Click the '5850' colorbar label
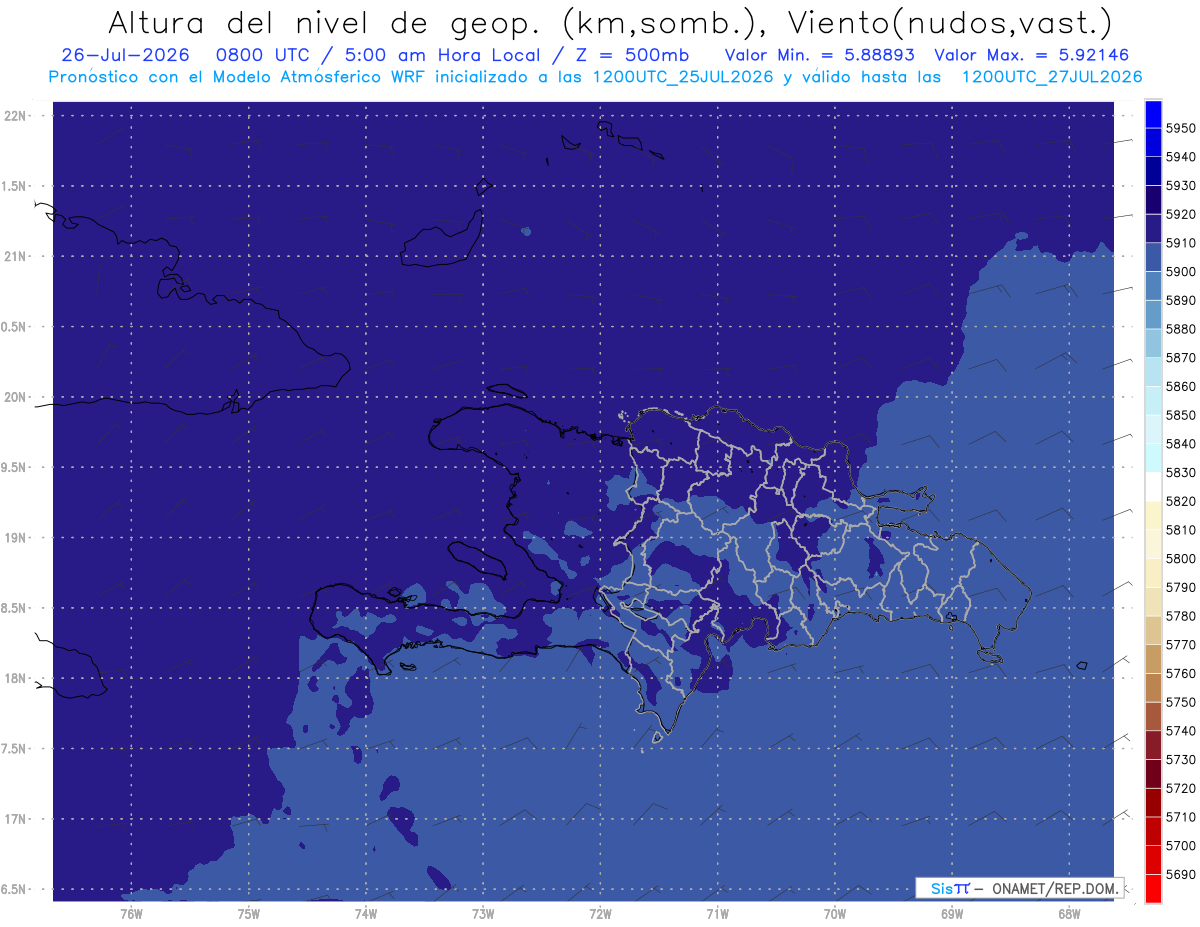Screen dimensions: 1200x927 pos(1180,415)
